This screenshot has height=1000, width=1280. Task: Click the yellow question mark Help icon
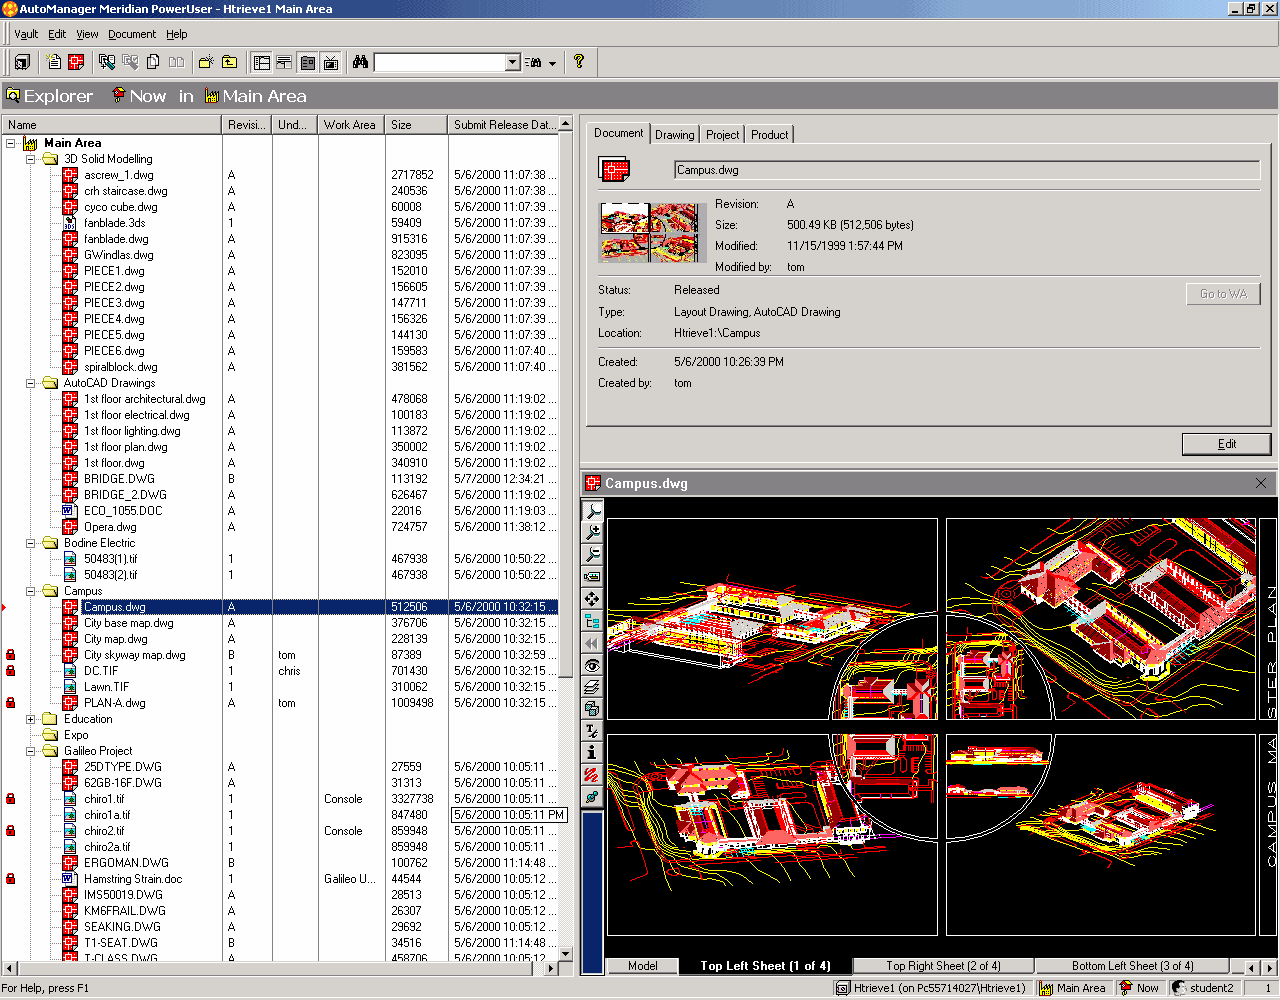[578, 62]
